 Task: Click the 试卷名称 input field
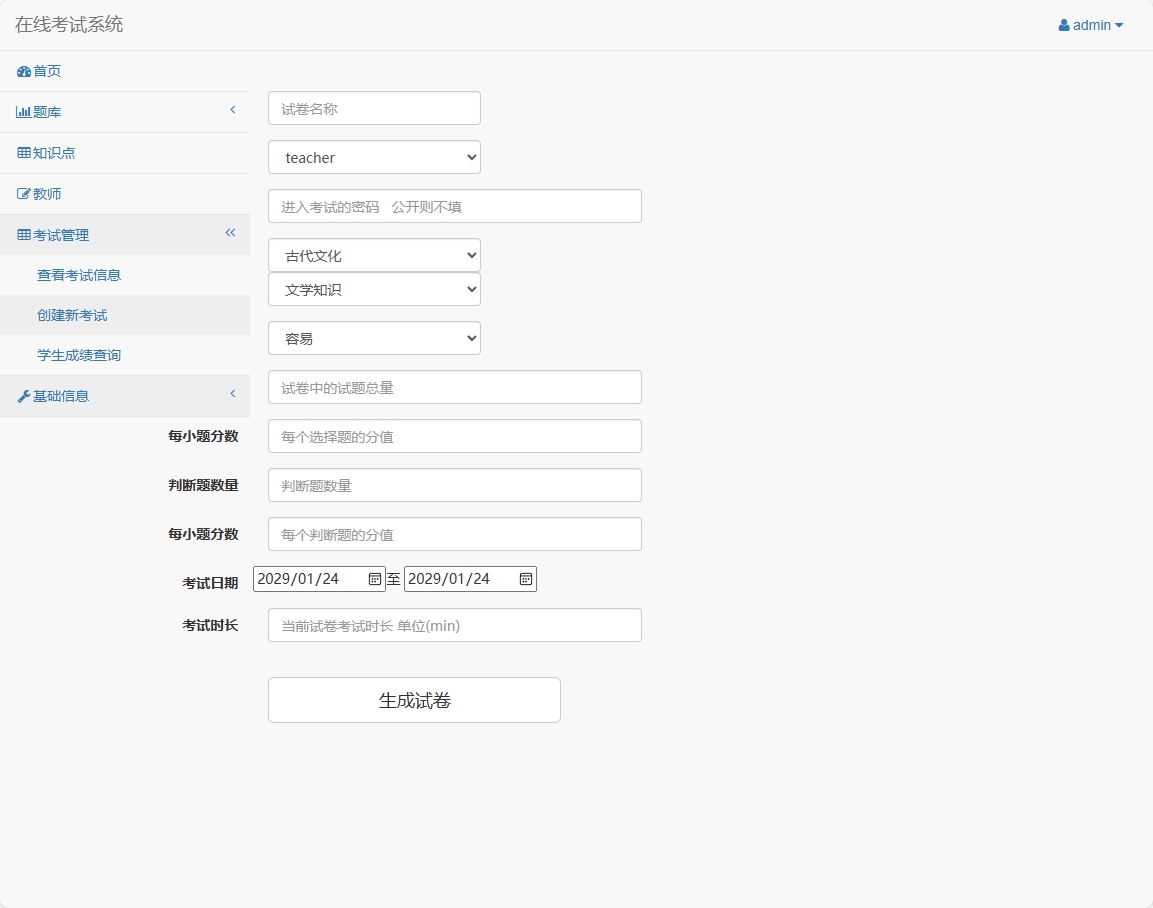[374, 108]
